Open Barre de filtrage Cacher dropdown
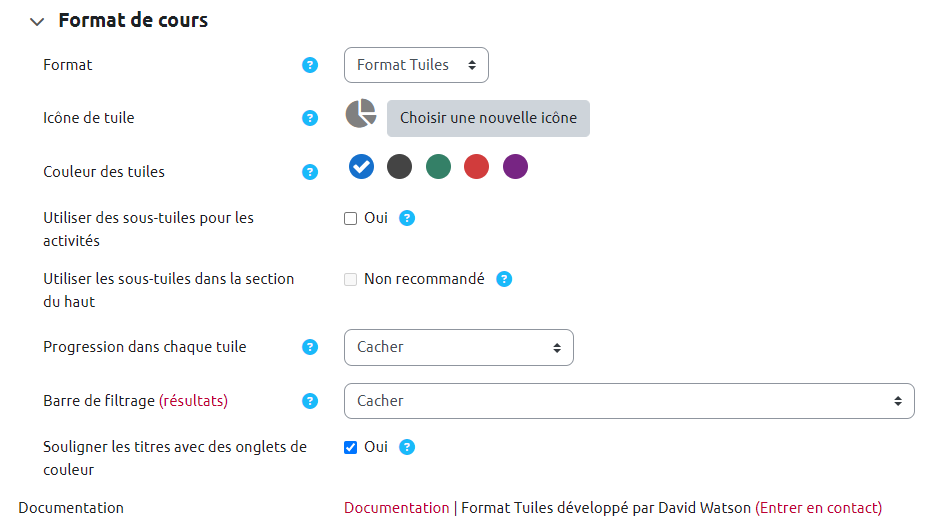The height and width of the screenshot is (531, 933). click(629, 401)
